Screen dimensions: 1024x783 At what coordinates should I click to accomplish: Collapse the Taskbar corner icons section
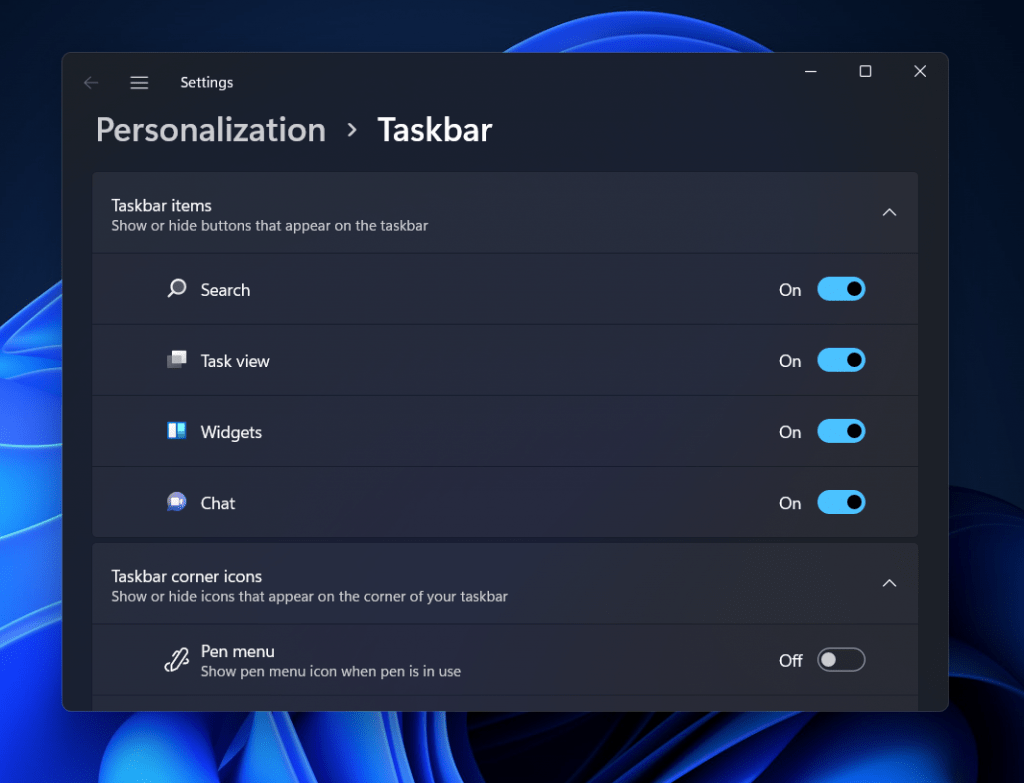coord(889,583)
